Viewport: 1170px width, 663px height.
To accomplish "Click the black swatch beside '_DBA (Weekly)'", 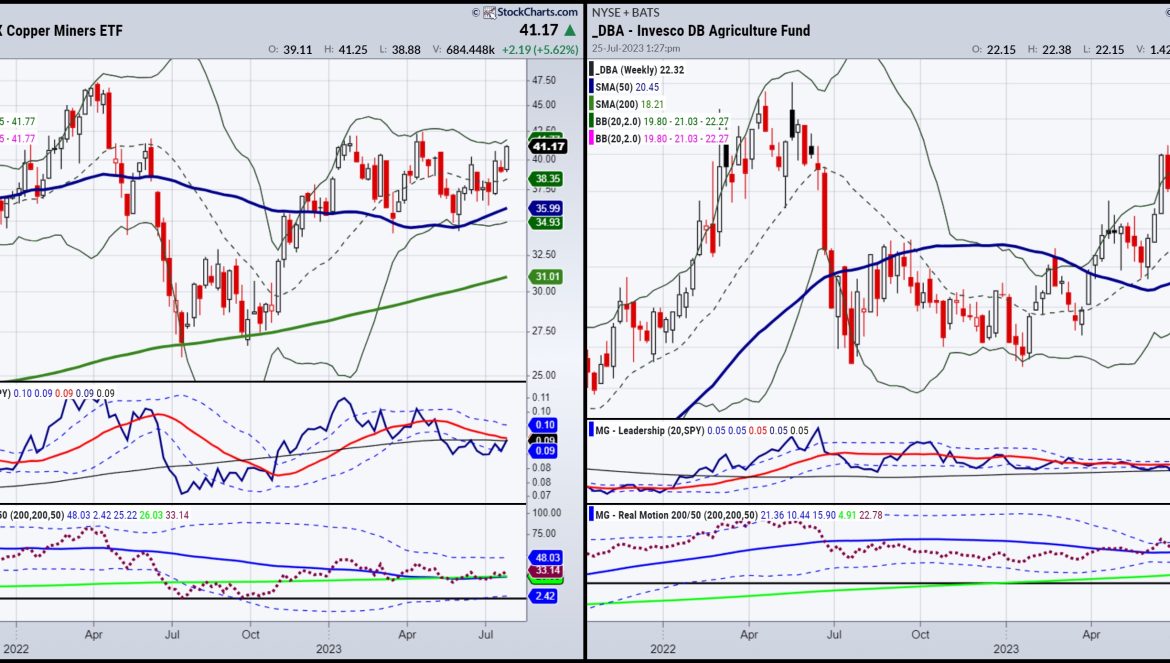I will coord(592,69).
